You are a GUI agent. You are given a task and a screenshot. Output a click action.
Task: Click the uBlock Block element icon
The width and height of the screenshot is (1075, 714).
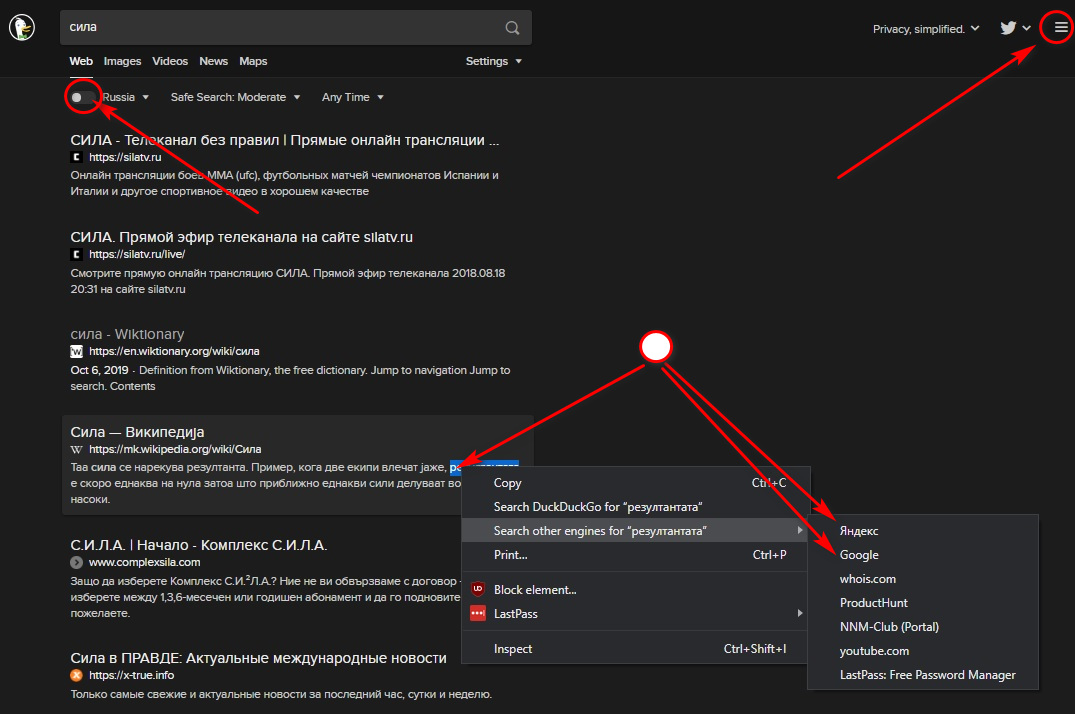[477, 590]
